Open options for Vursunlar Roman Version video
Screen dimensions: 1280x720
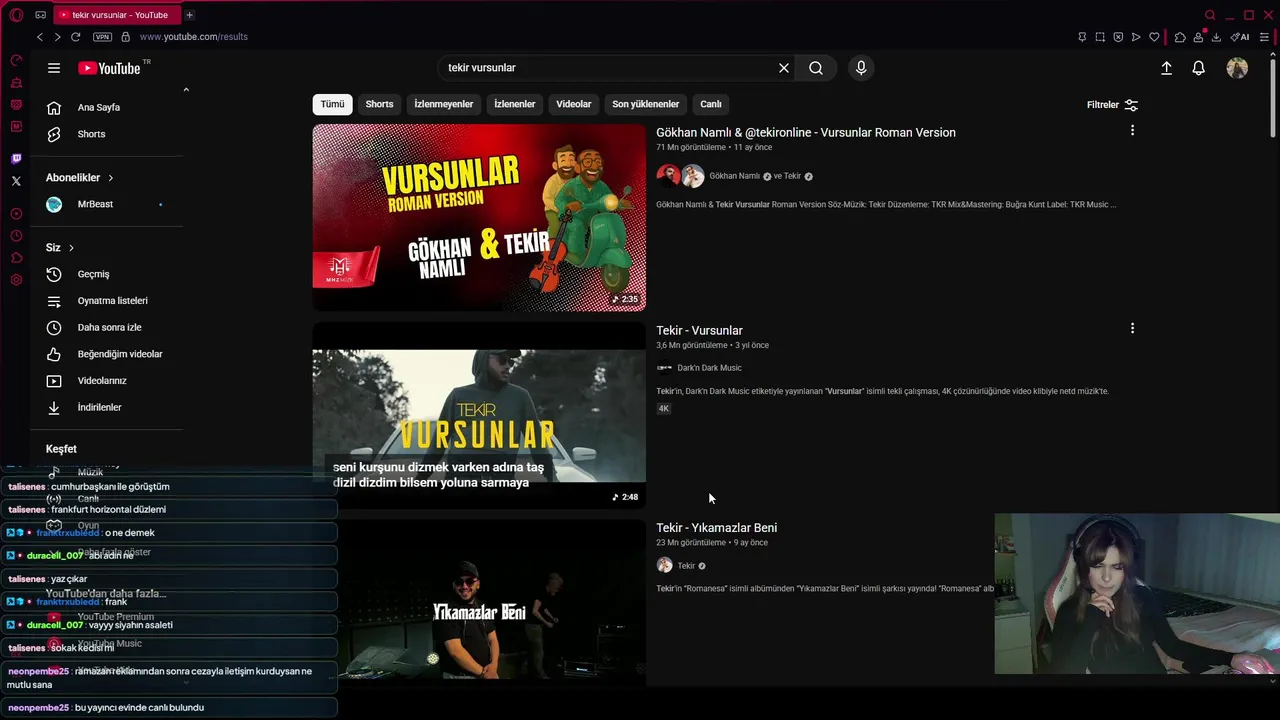tap(1132, 131)
